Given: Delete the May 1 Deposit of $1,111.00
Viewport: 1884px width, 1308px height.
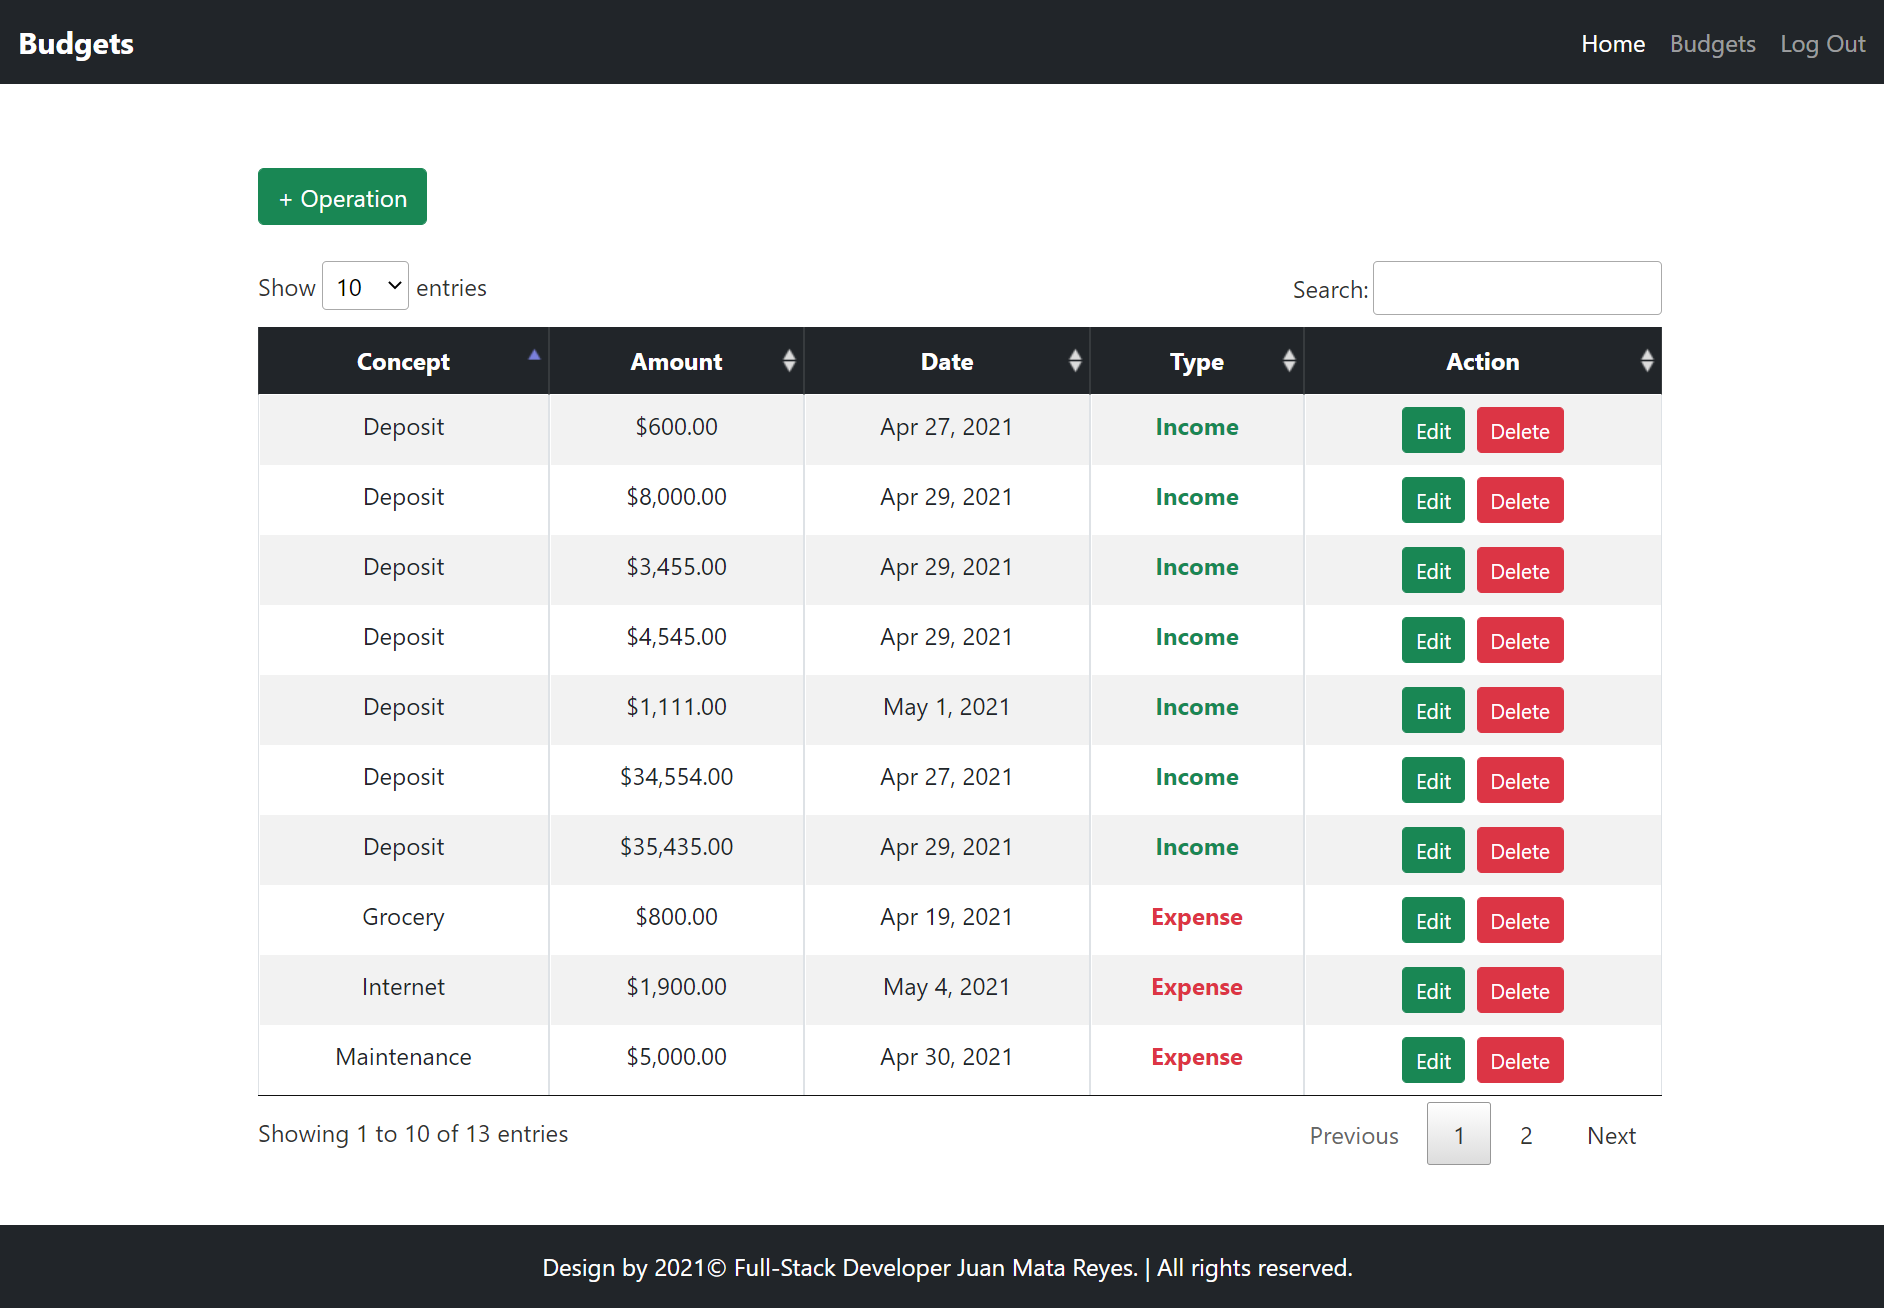Looking at the screenshot, I should 1519,710.
